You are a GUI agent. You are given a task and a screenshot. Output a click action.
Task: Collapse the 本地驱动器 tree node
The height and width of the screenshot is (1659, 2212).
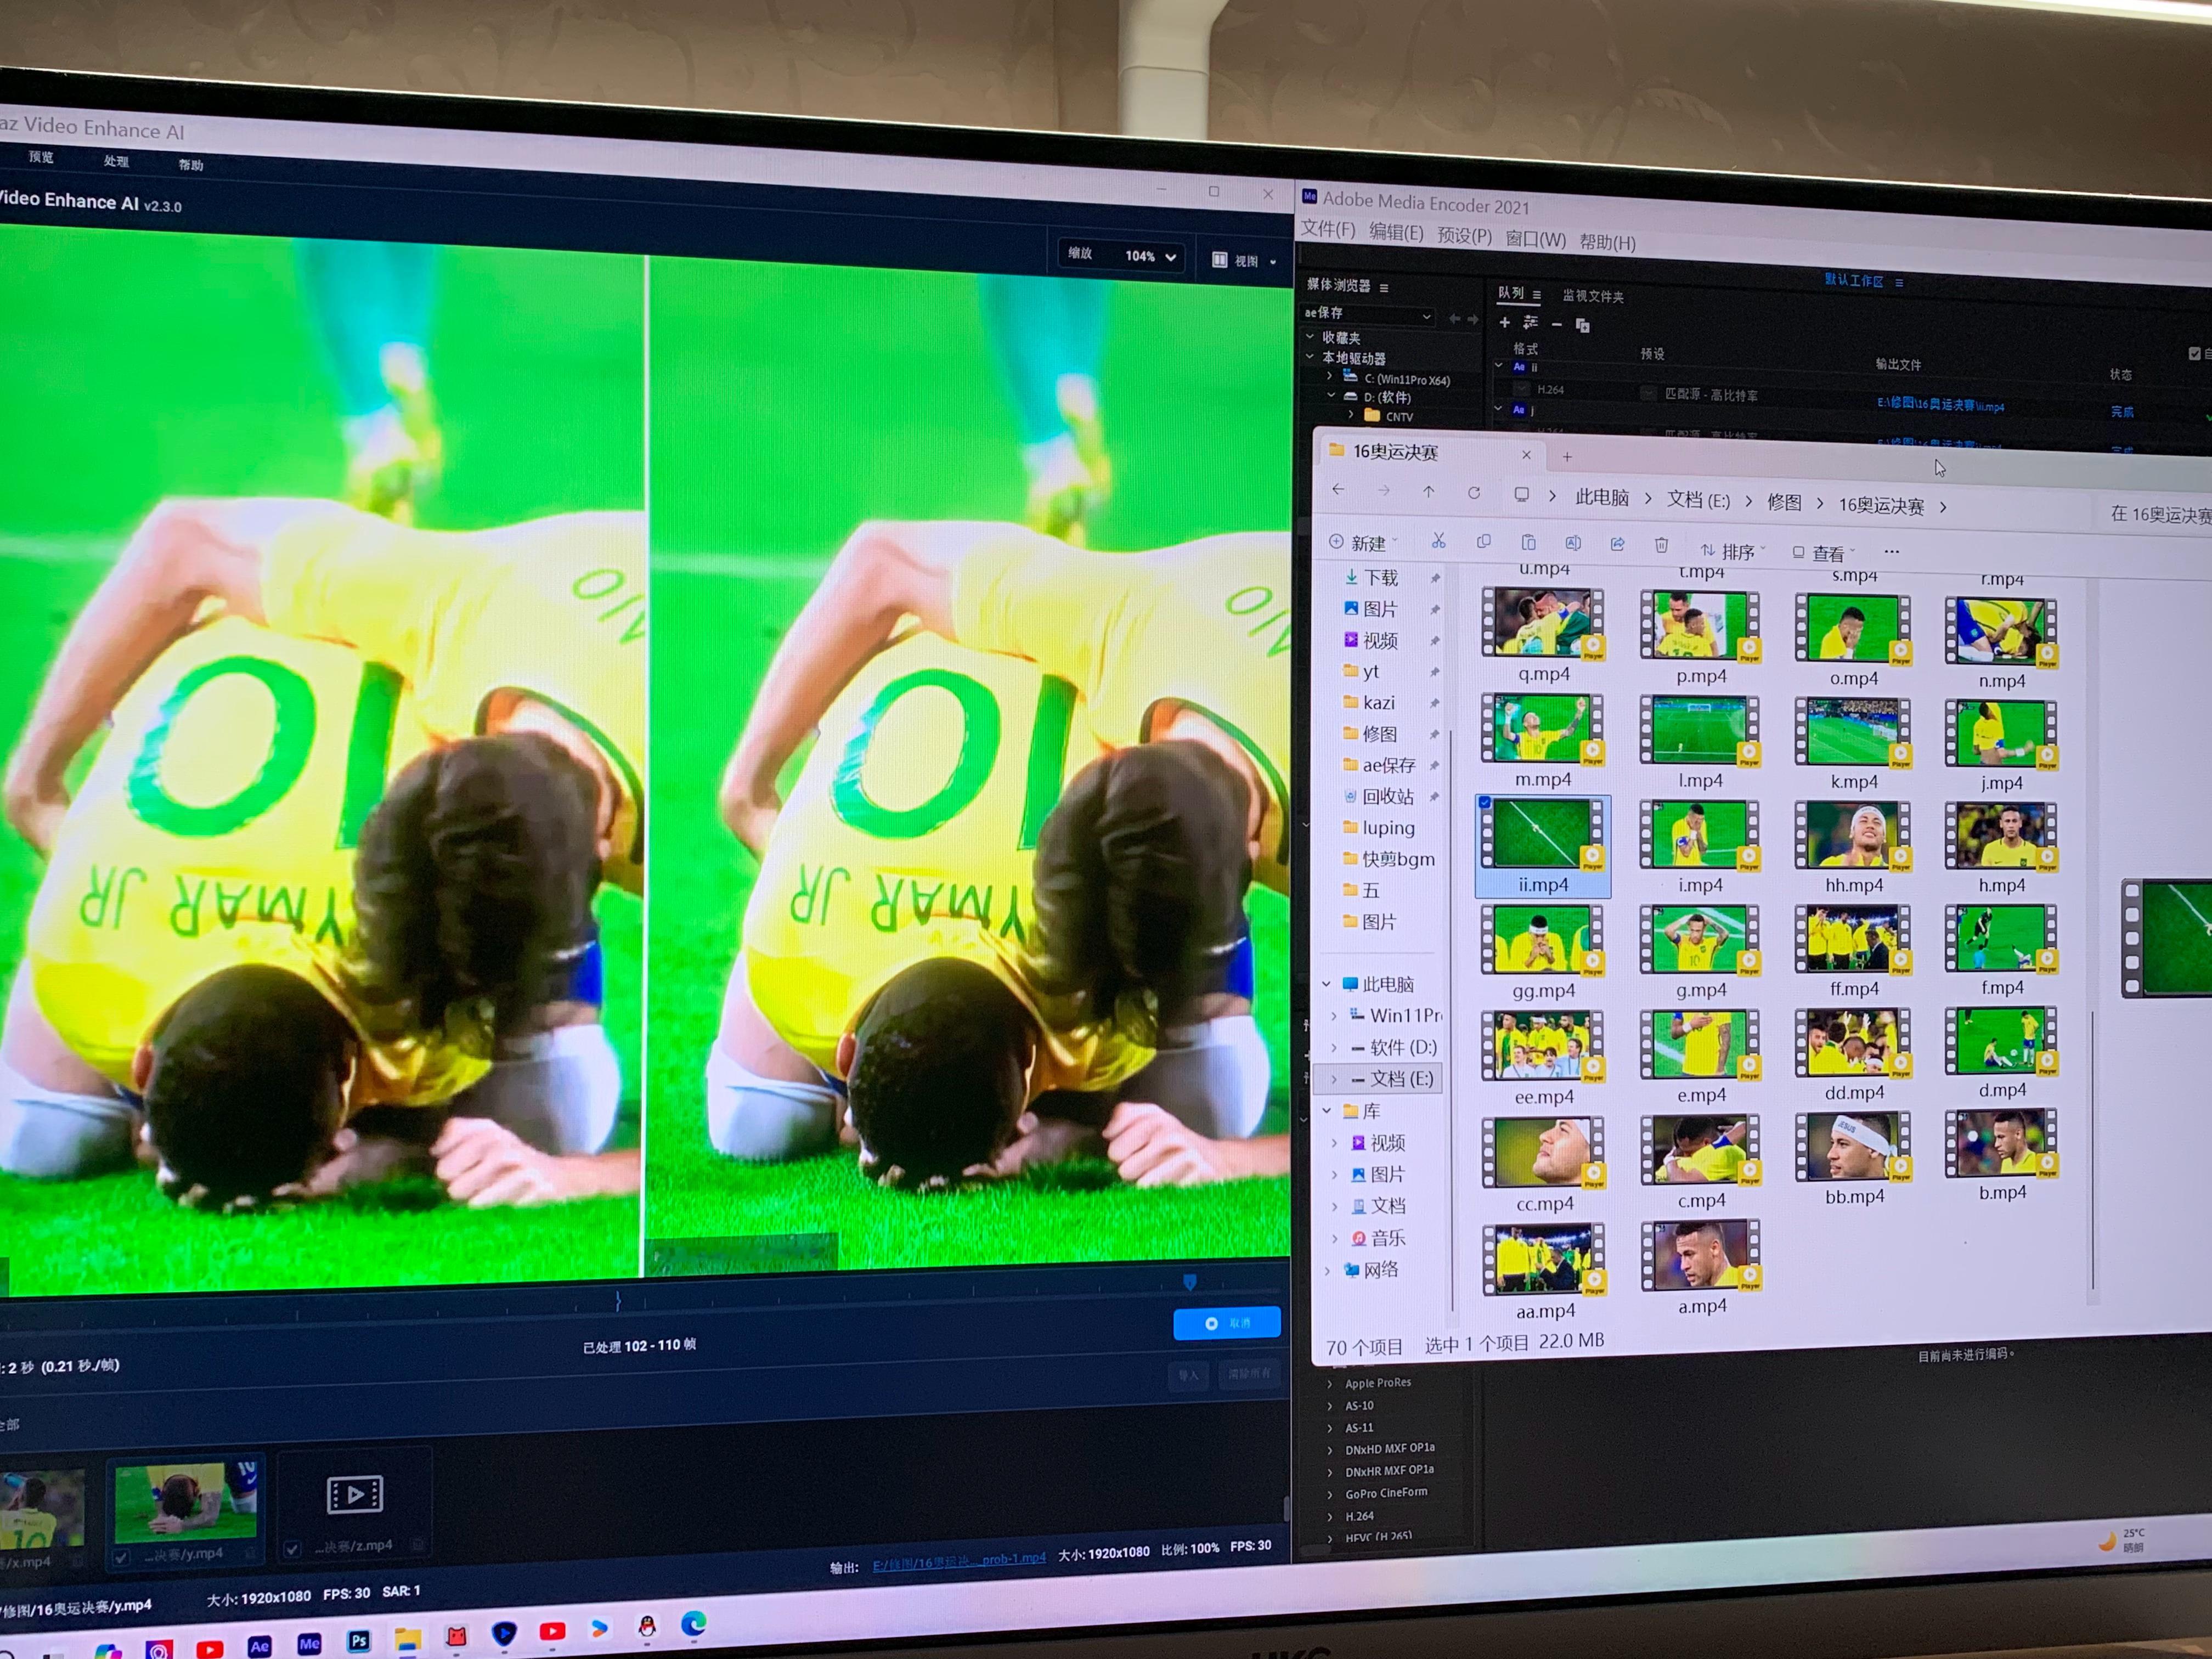point(1310,356)
